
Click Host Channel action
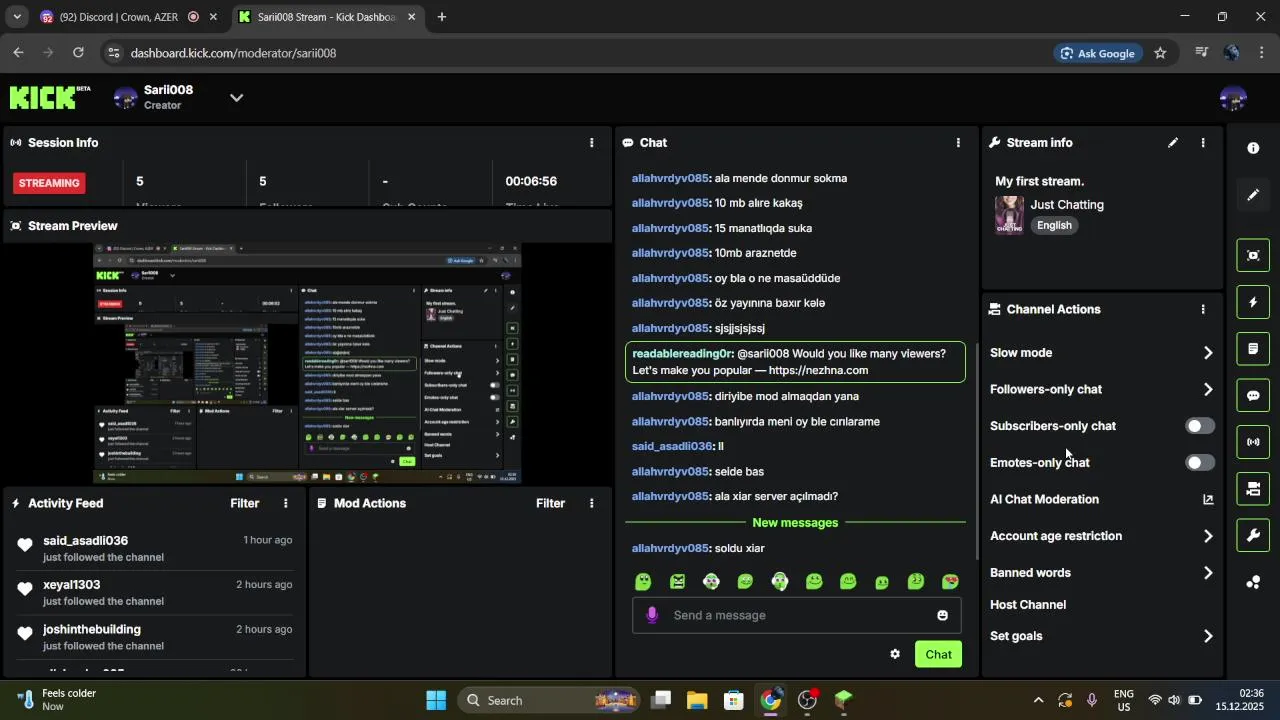pos(1028,605)
